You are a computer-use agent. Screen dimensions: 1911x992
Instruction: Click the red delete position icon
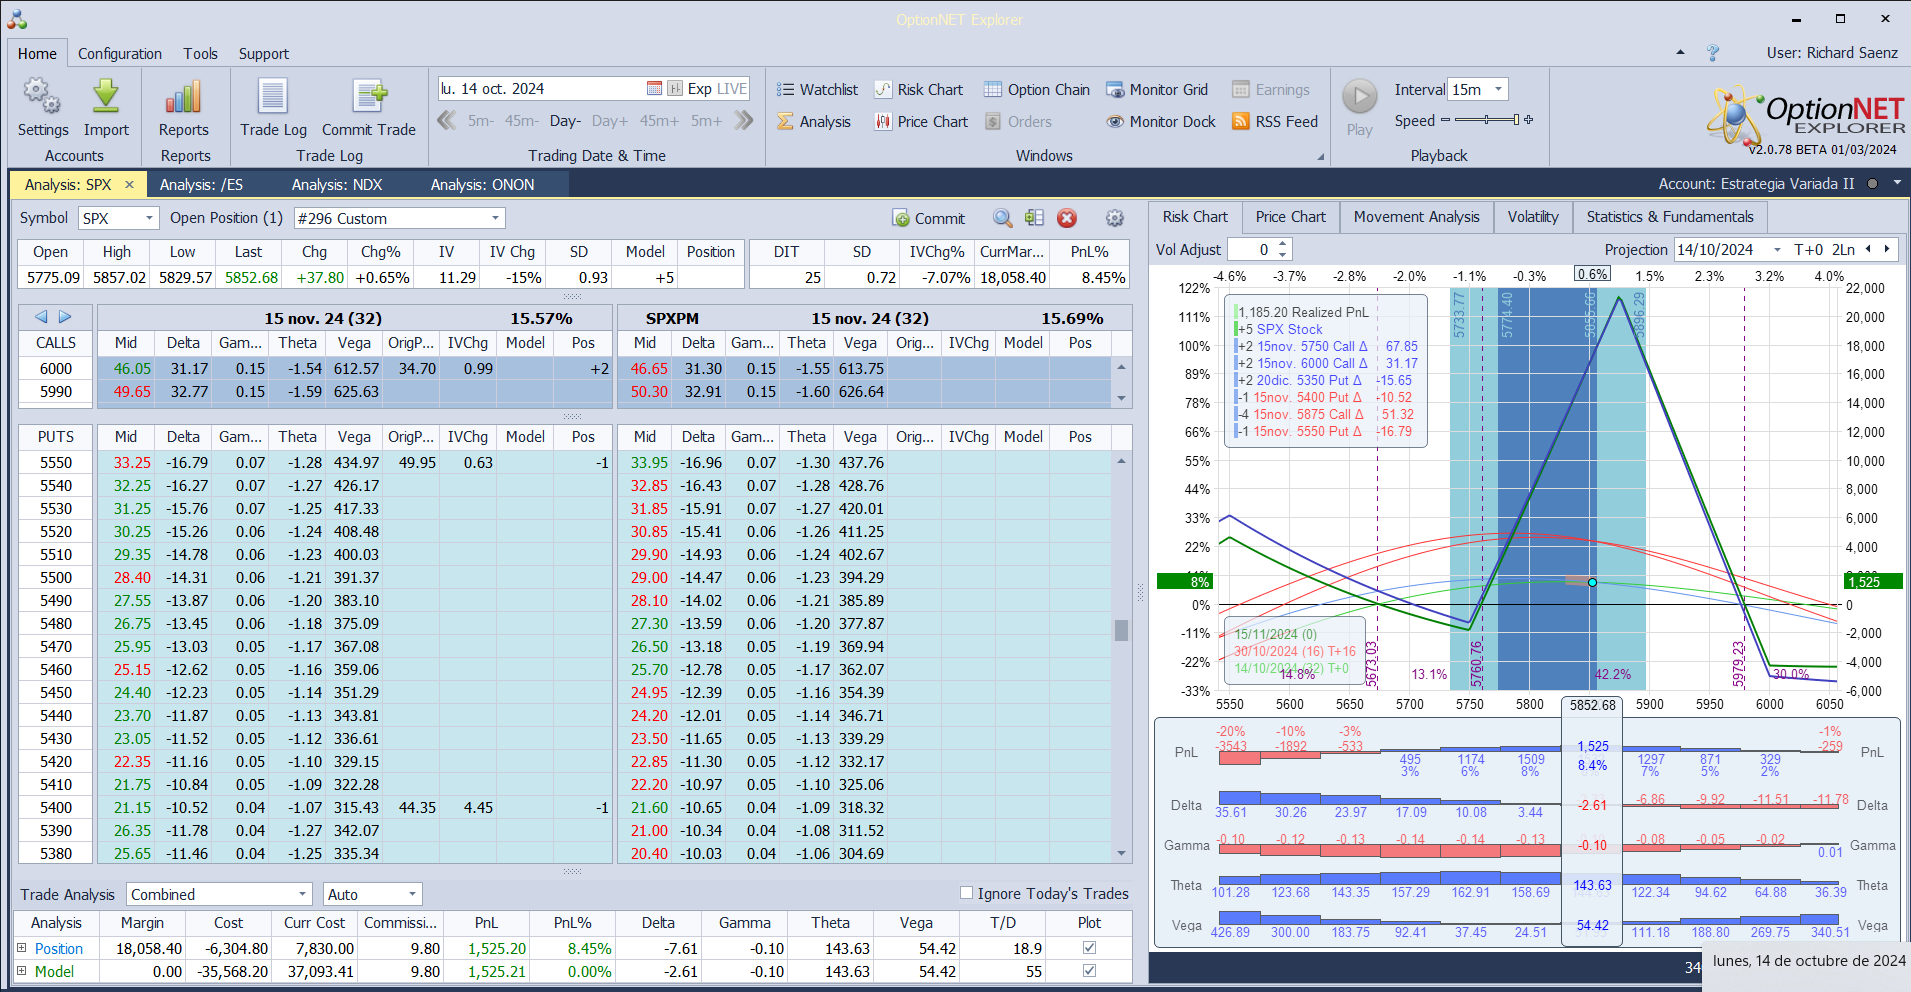[x=1067, y=219]
